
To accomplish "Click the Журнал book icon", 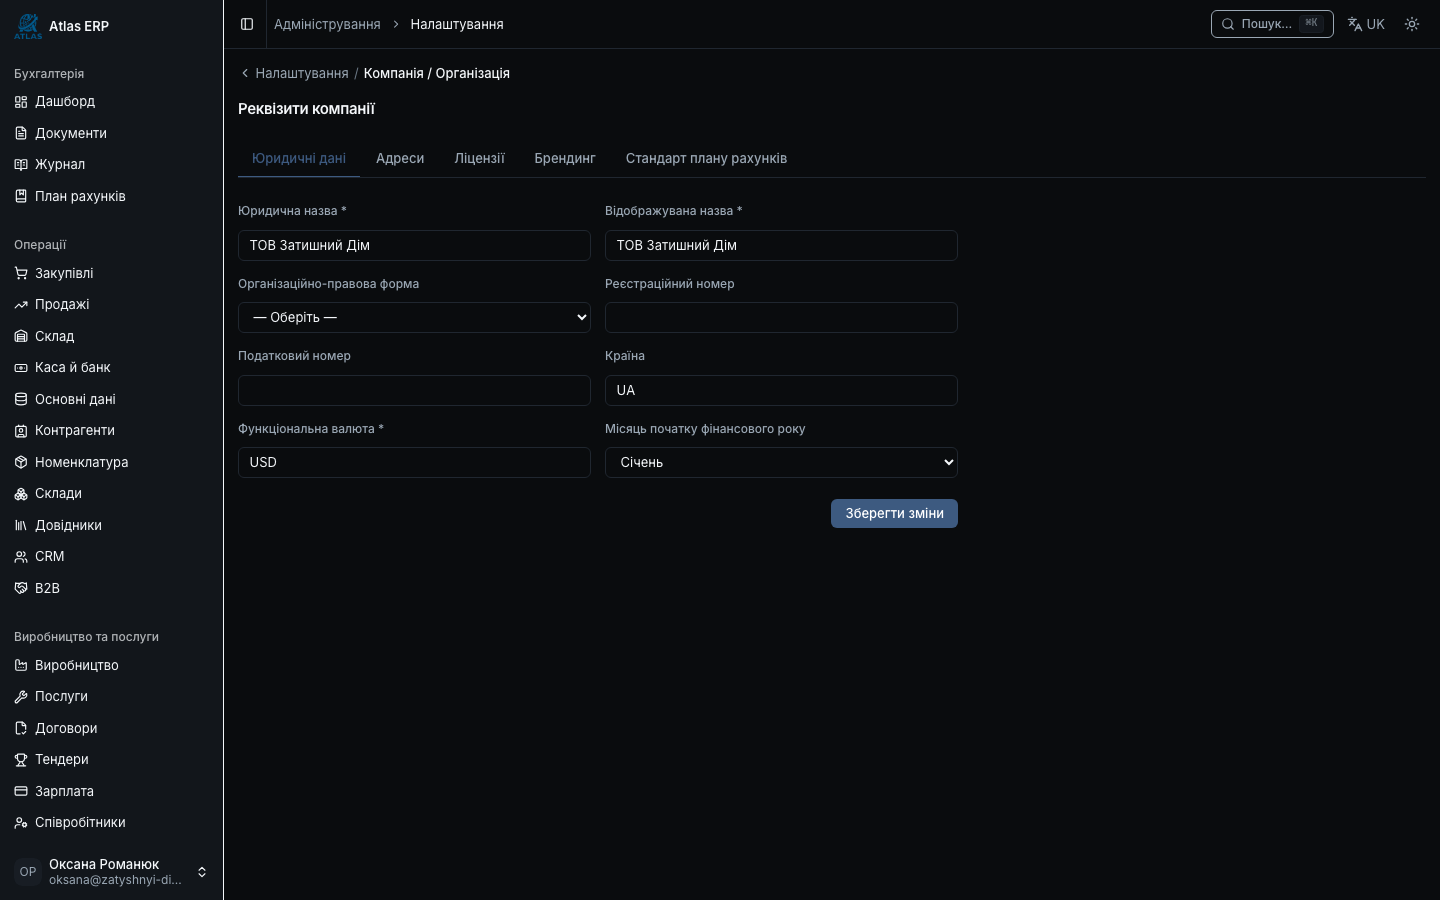I will point(21,165).
